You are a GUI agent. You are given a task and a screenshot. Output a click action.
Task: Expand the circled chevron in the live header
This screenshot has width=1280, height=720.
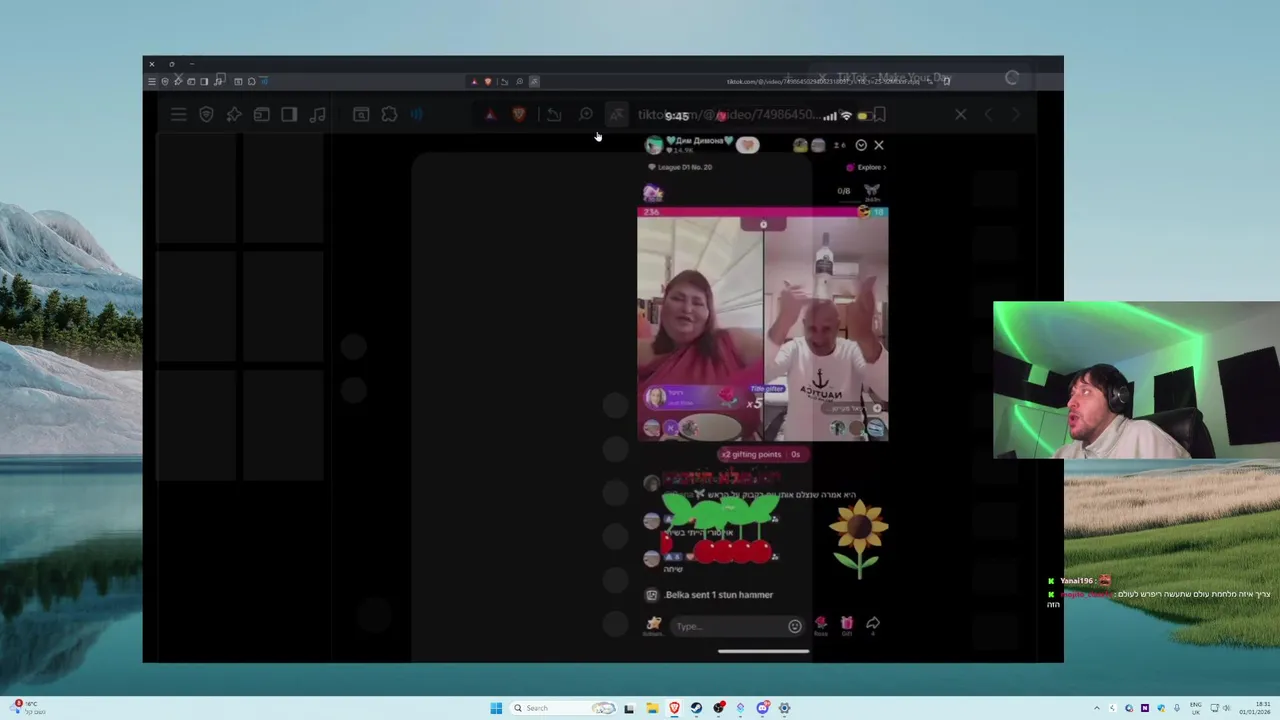[x=861, y=145]
